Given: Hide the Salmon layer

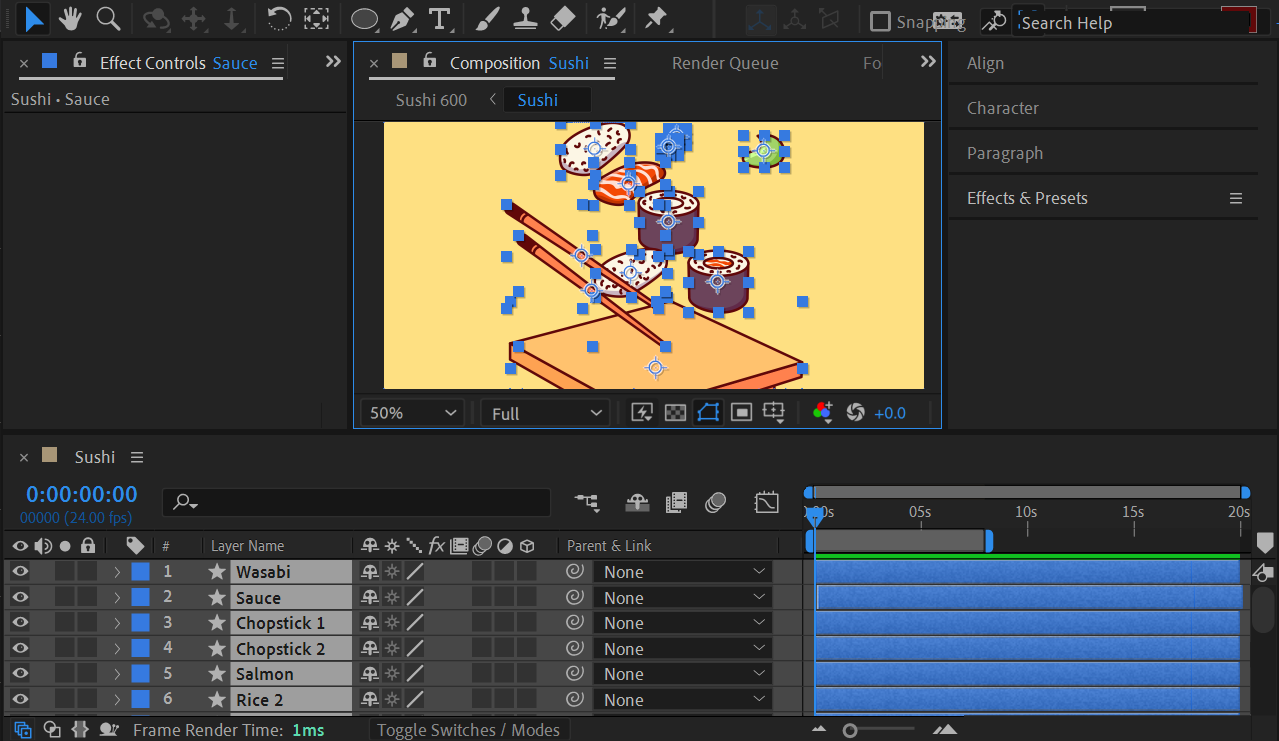Looking at the screenshot, I should tap(19, 673).
